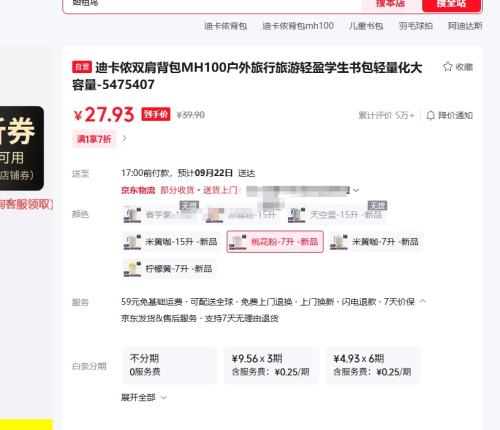Collapse the 服务 details chevron

423,301
